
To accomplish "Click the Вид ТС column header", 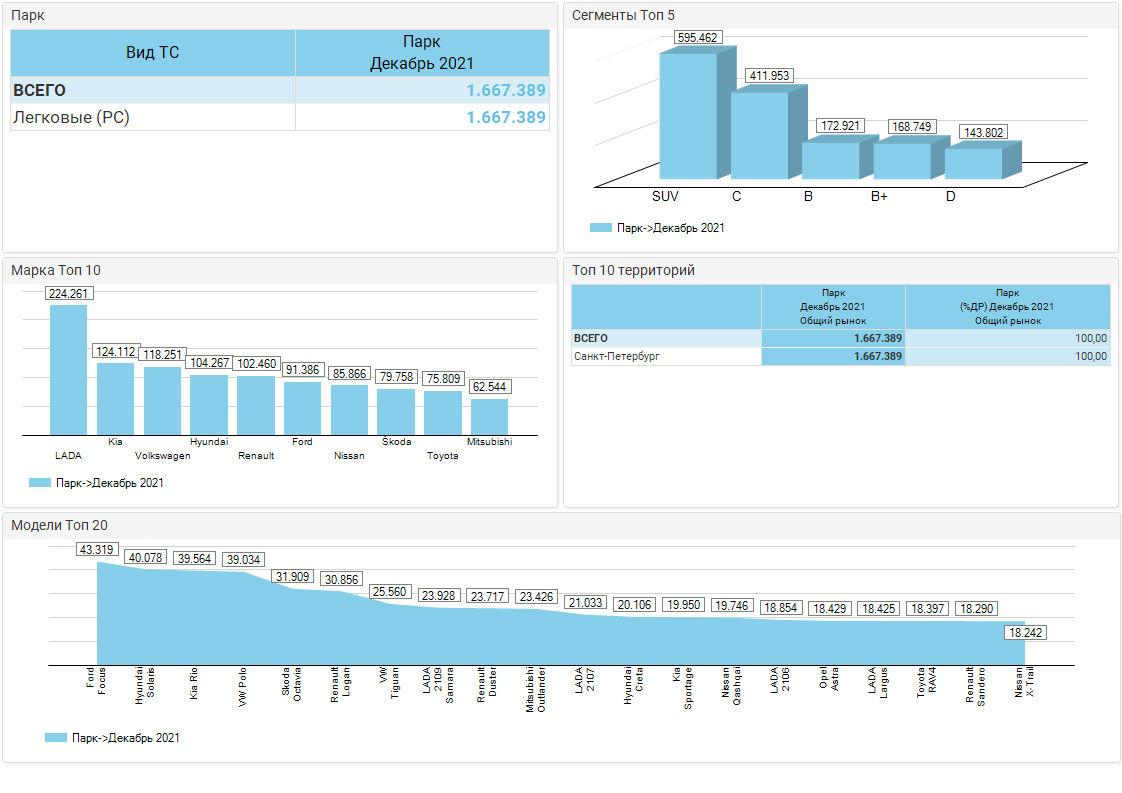I will (x=153, y=52).
